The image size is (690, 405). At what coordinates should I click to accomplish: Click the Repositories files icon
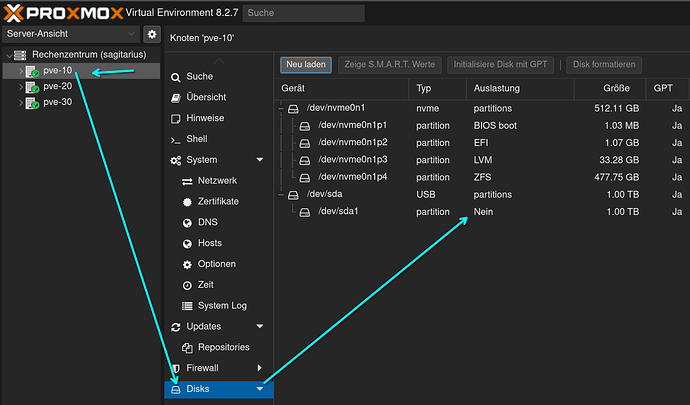coord(187,348)
